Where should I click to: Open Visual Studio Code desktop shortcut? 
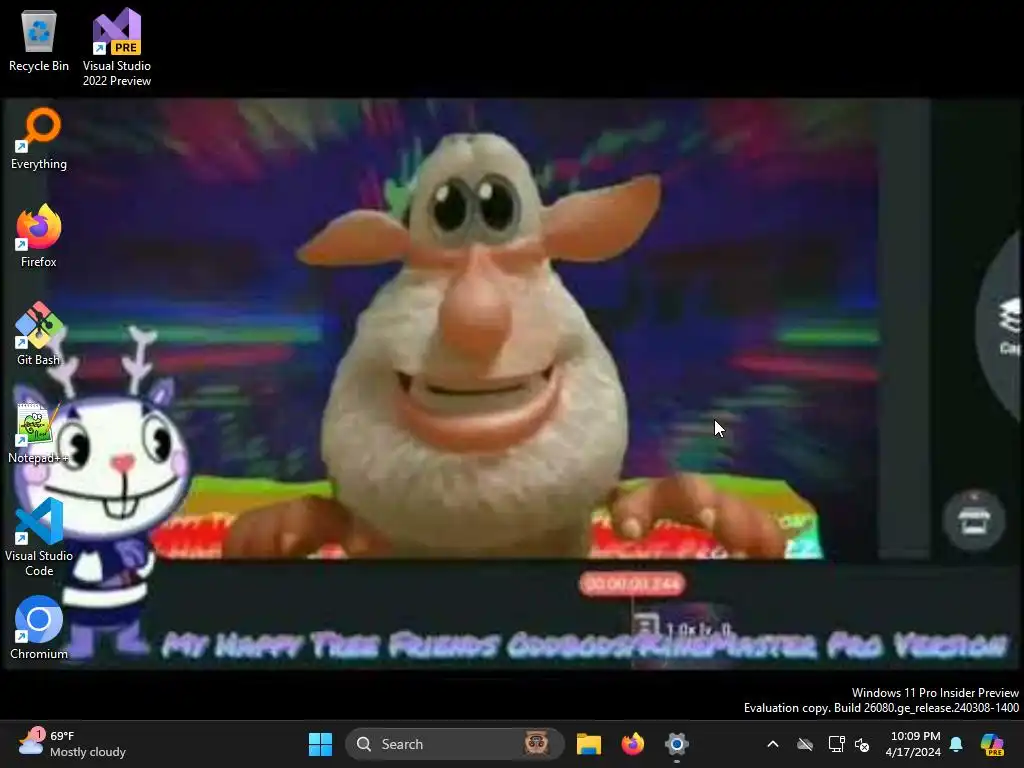(x=39, y=537)
